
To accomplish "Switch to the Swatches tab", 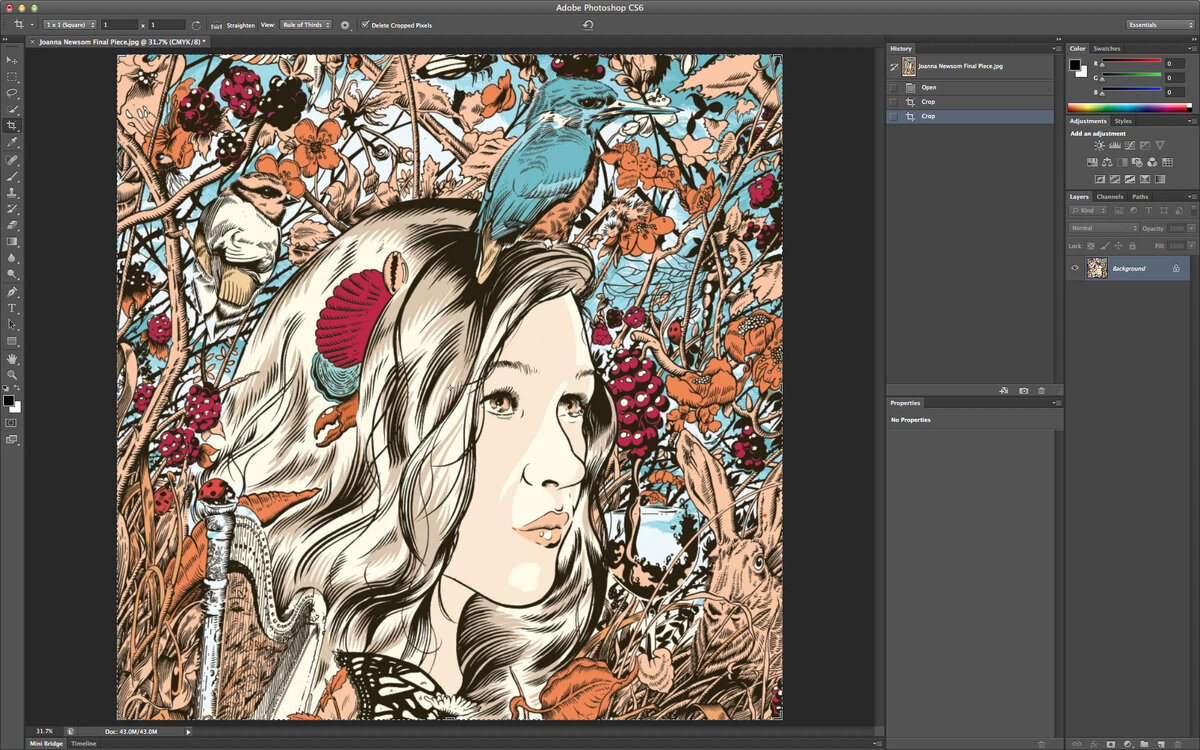I will tap(1107, 48).
